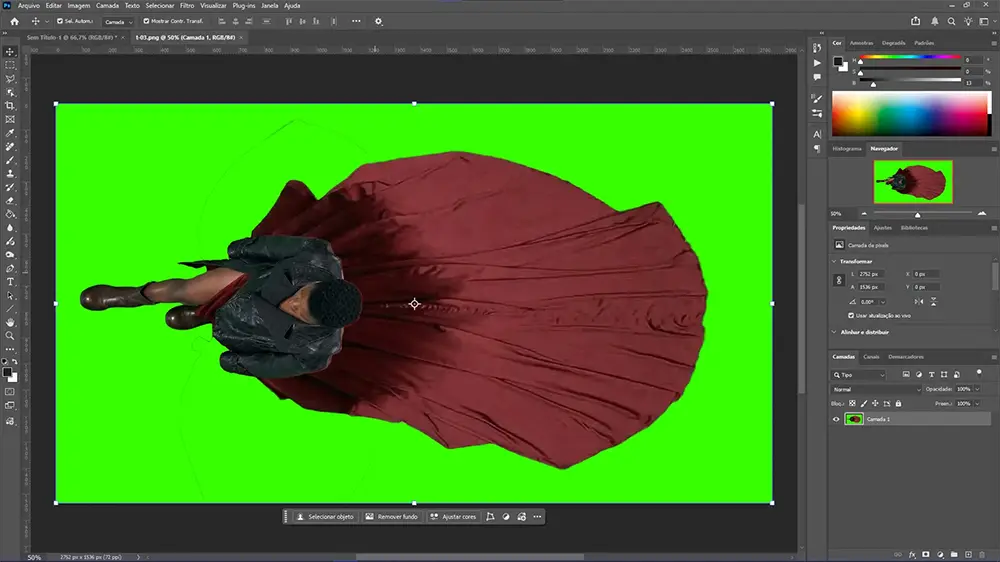Click the layer effects fx icon
1000x562 pixels.
click(912, 554)
